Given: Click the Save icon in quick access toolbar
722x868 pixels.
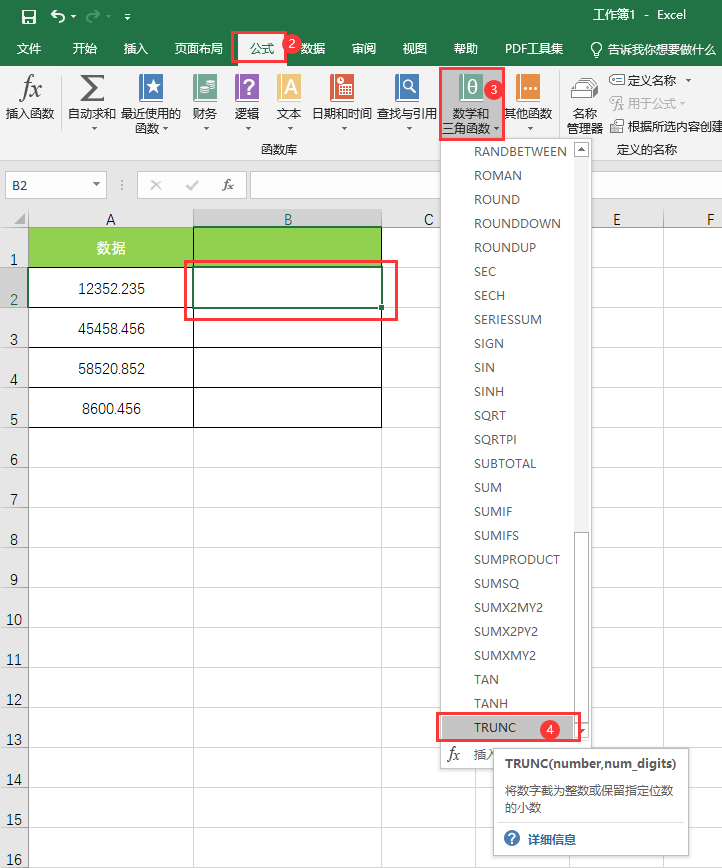Looking at the screenshot, I should [29, 17].
